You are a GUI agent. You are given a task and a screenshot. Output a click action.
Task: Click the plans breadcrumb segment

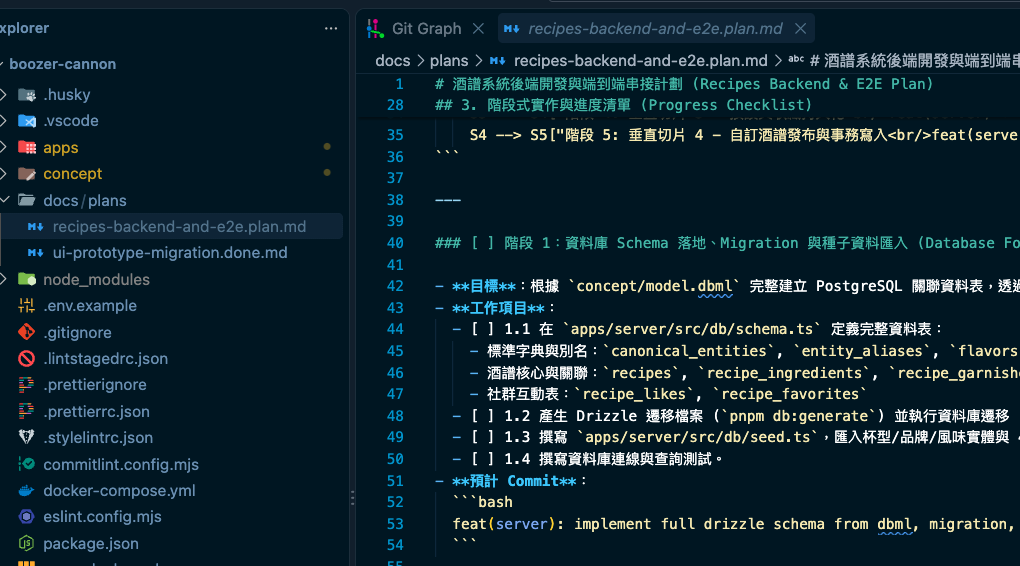click(x=449, y=61)
